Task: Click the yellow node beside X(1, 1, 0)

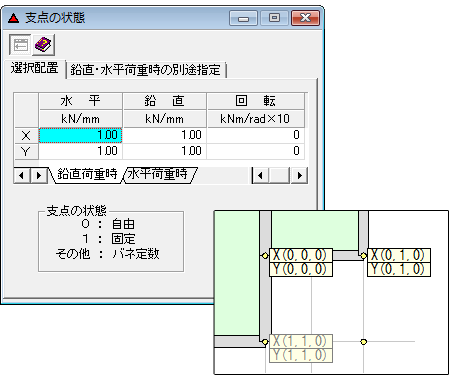Action: pyautogui.click(x=265, y=342)
